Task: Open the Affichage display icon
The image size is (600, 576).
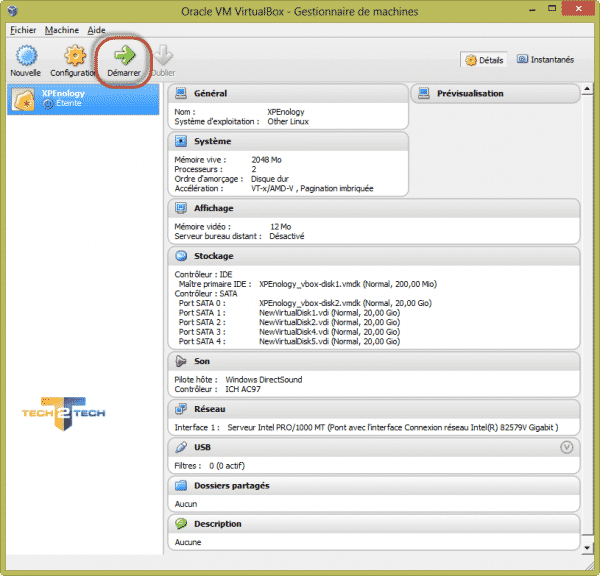Action: pos(181,208)
